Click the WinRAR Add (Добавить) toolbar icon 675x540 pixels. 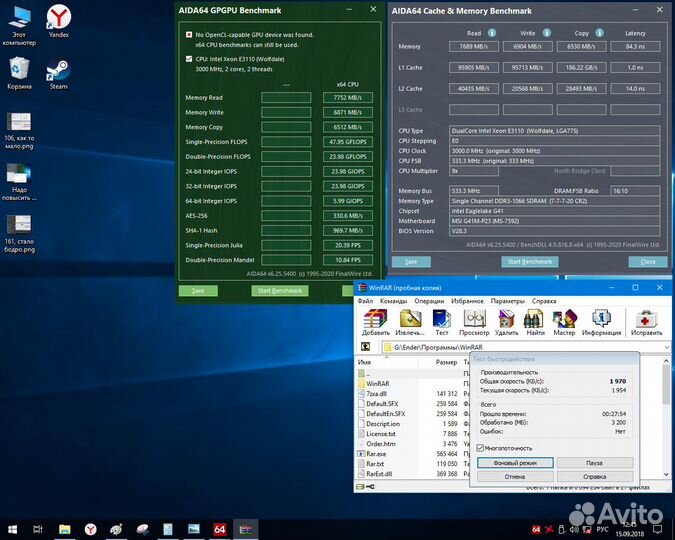pyautogui.click(x=375, y=322)
